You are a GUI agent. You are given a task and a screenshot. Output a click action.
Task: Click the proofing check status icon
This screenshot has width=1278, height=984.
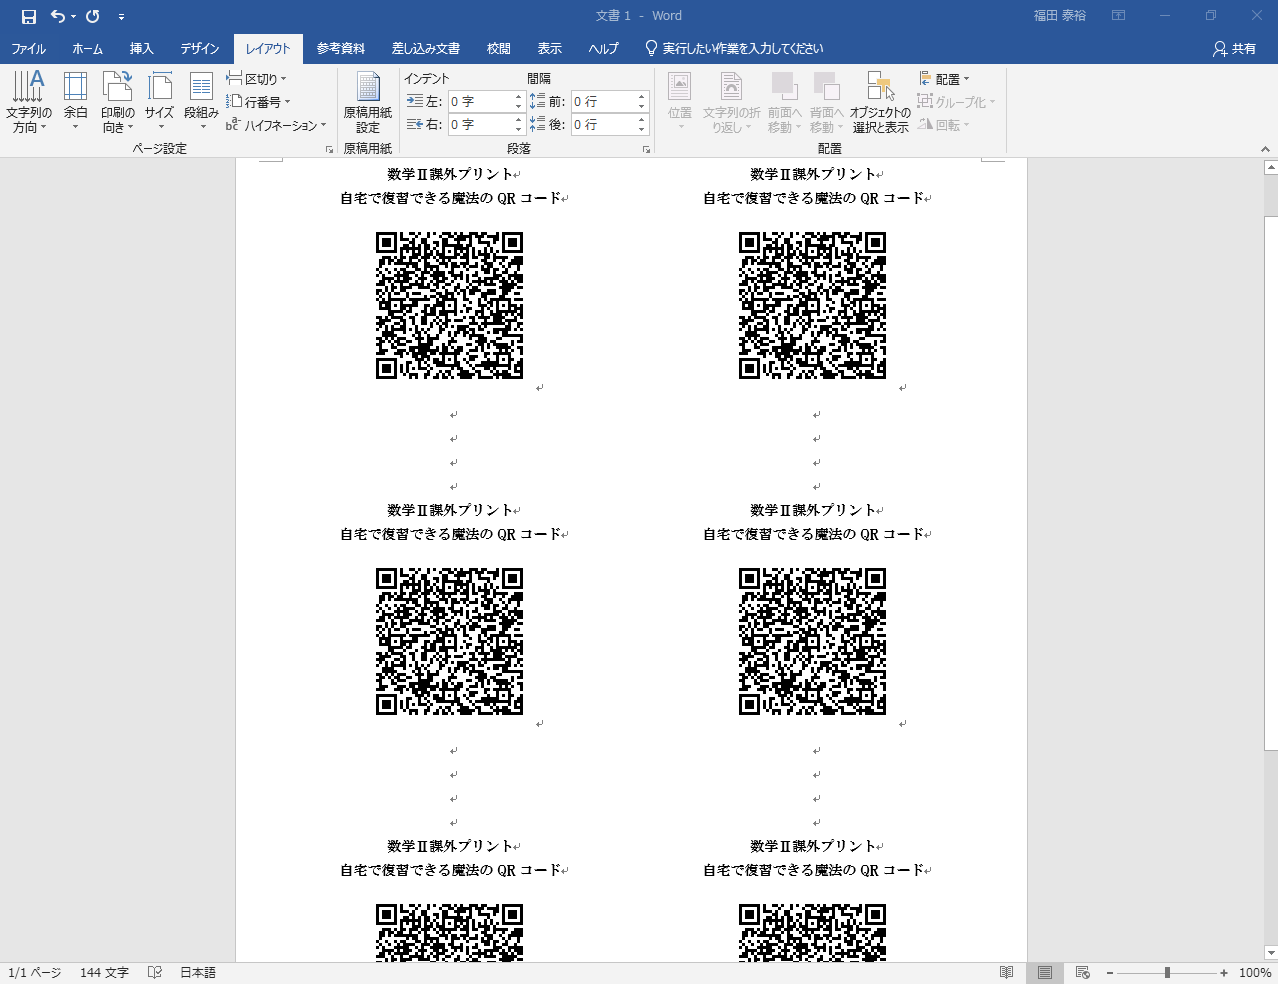point(155,973)
